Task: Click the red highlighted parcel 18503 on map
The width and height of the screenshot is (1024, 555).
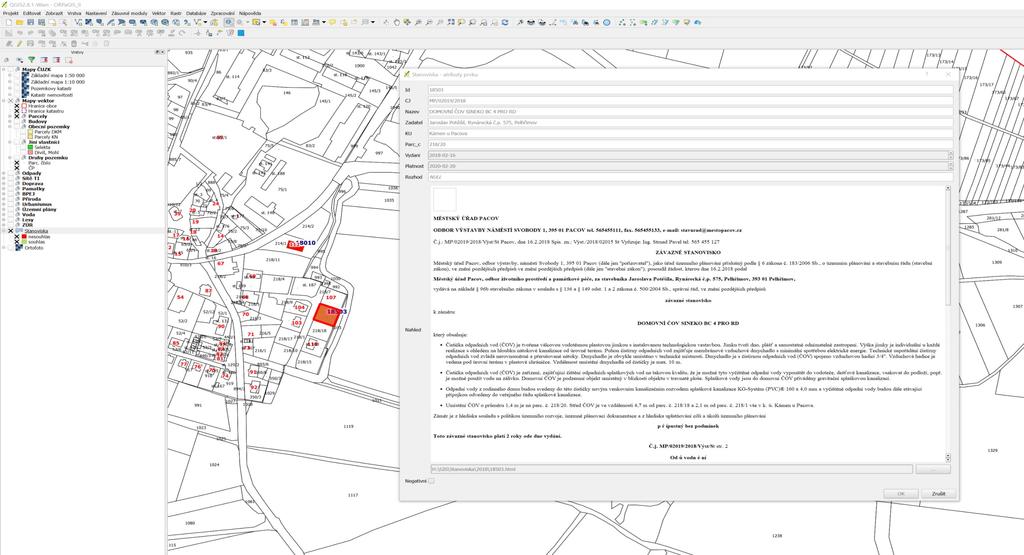Action: point(325,313)
